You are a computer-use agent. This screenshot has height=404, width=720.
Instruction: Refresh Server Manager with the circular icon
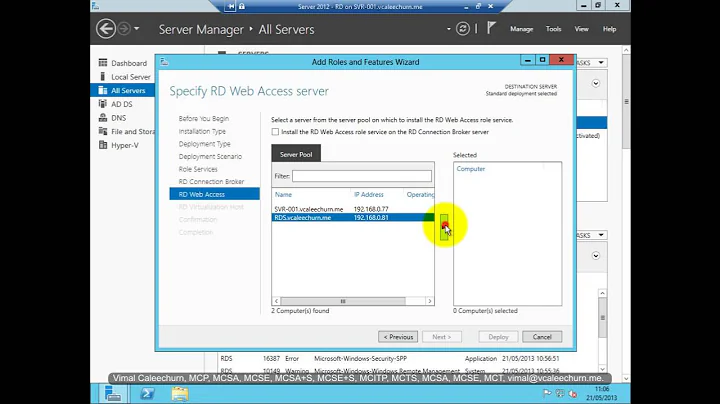tap(462, 29)
